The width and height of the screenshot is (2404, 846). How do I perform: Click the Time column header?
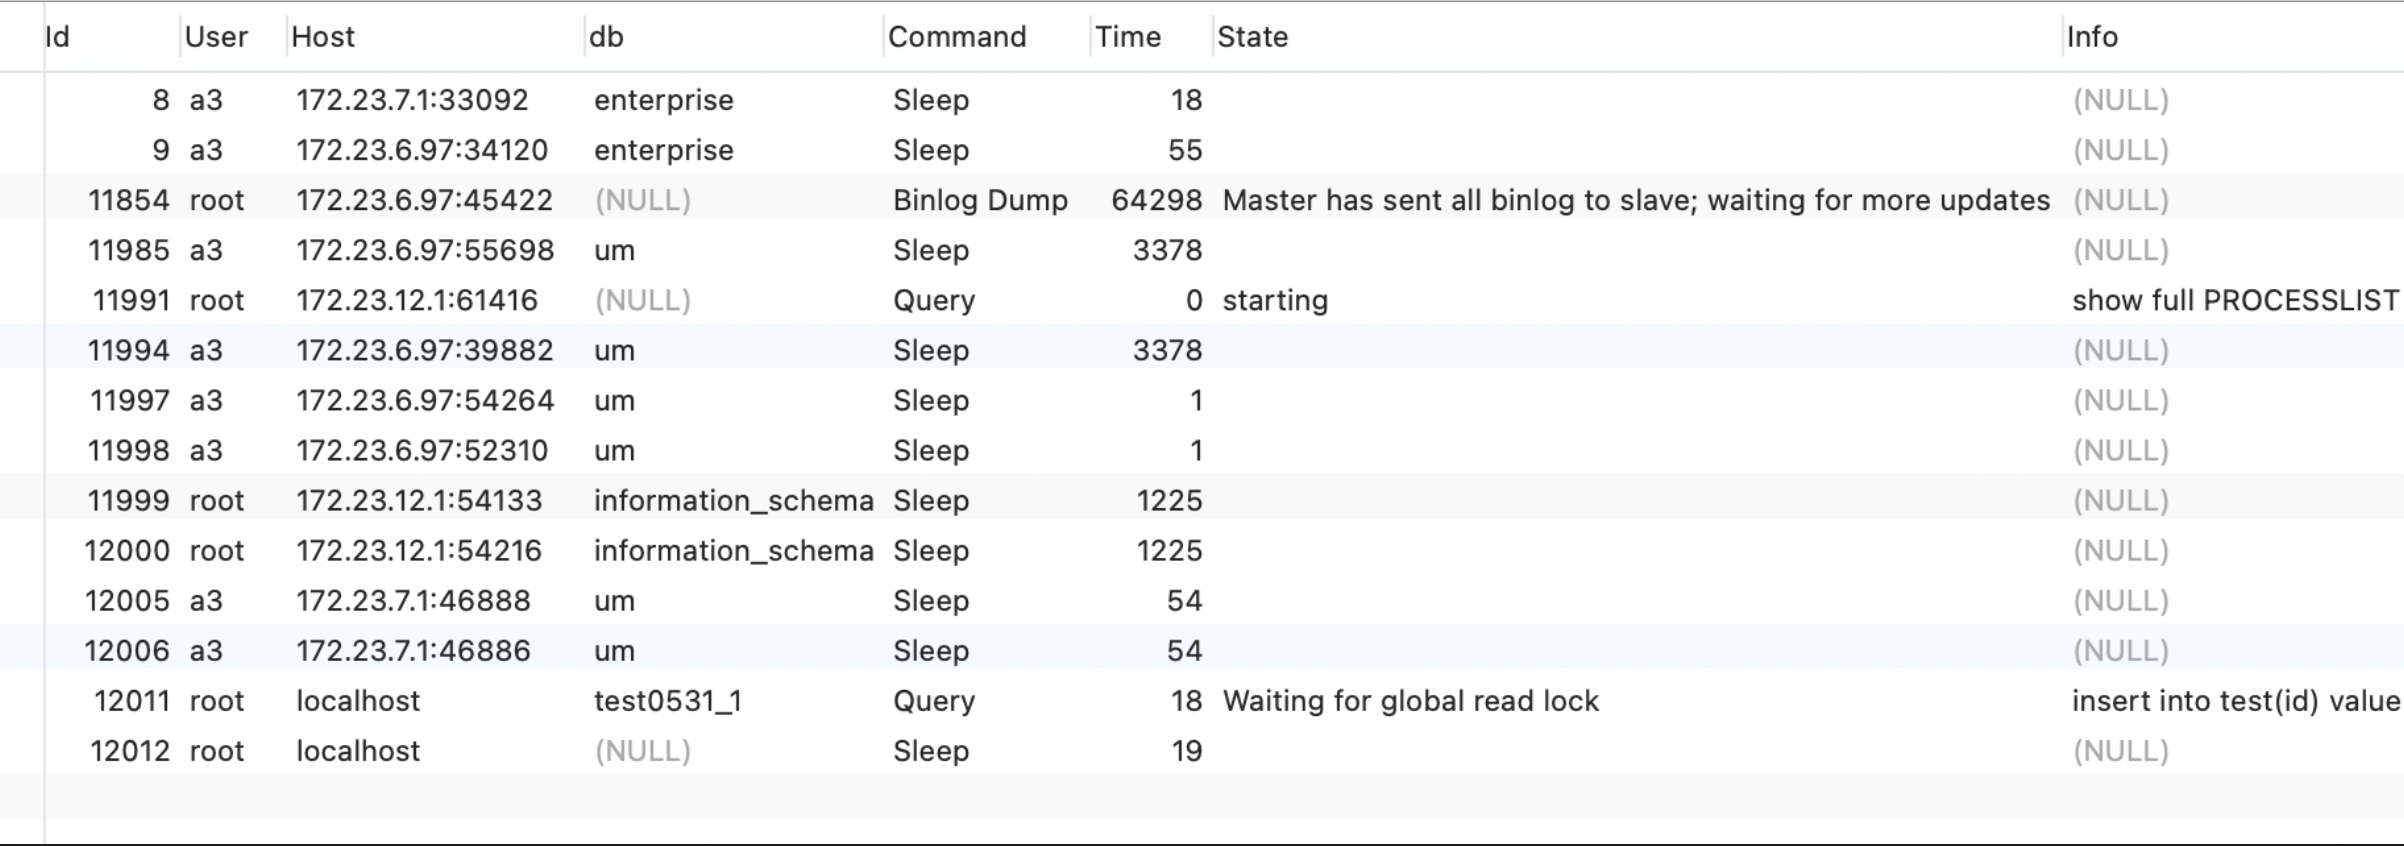[x=1128, y=37]
